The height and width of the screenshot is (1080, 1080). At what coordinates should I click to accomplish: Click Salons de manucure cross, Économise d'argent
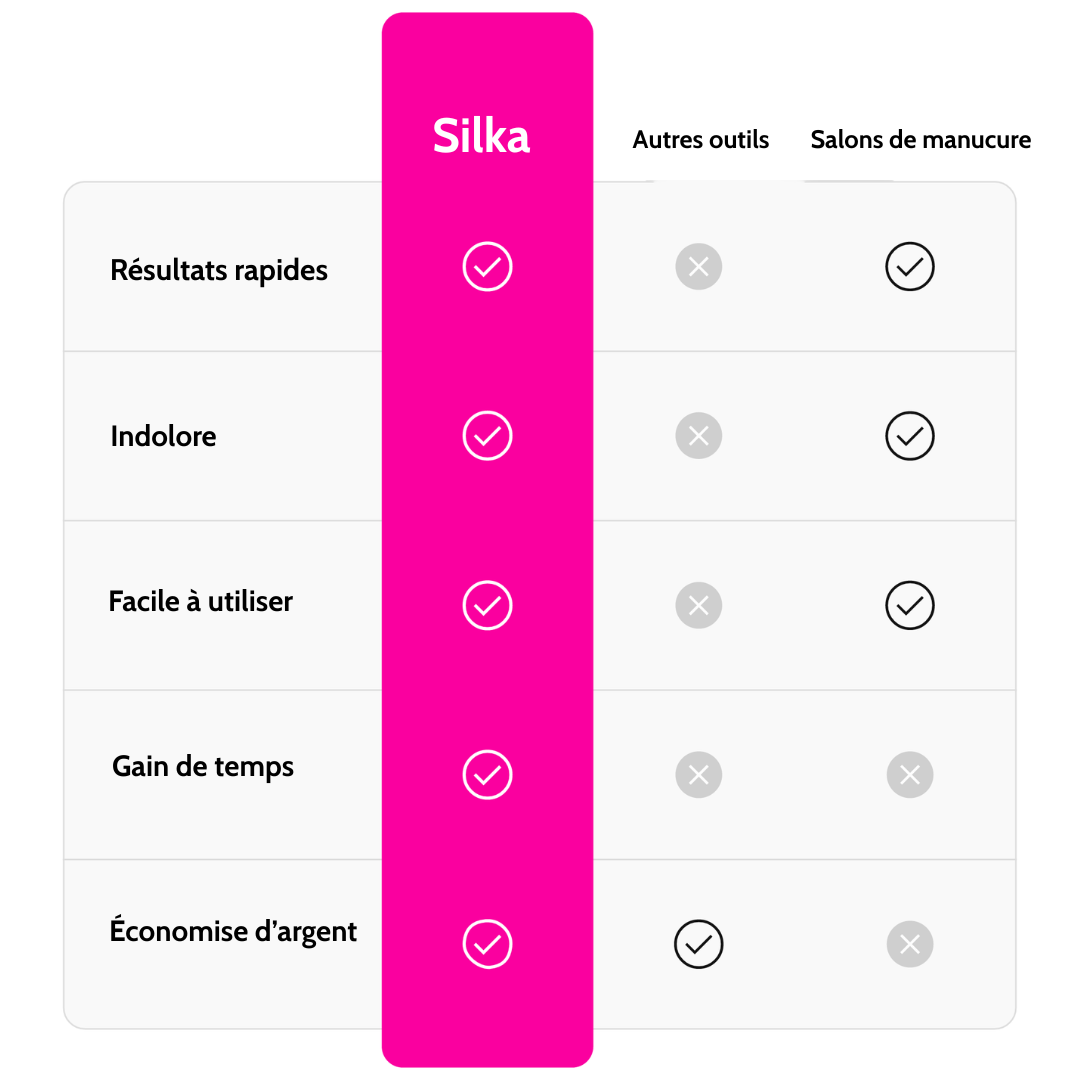point(910,944)
